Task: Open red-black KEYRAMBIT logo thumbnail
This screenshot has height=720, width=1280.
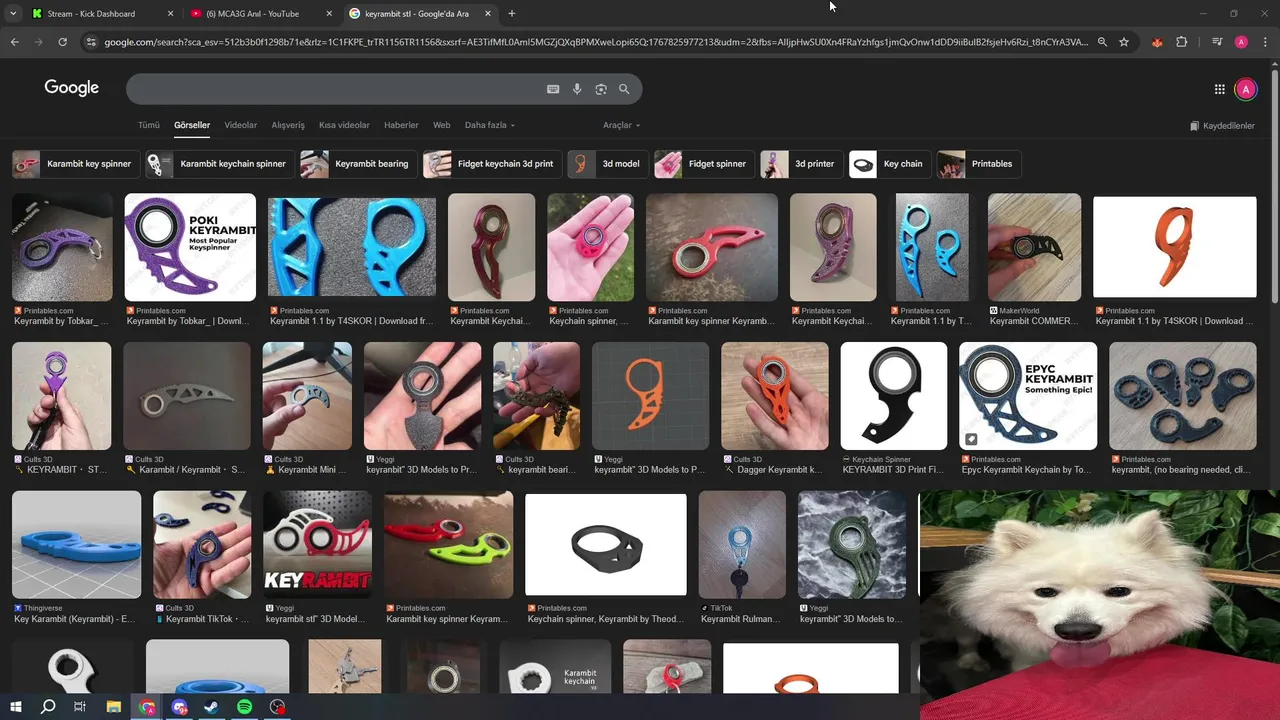Action: (317, 544)
